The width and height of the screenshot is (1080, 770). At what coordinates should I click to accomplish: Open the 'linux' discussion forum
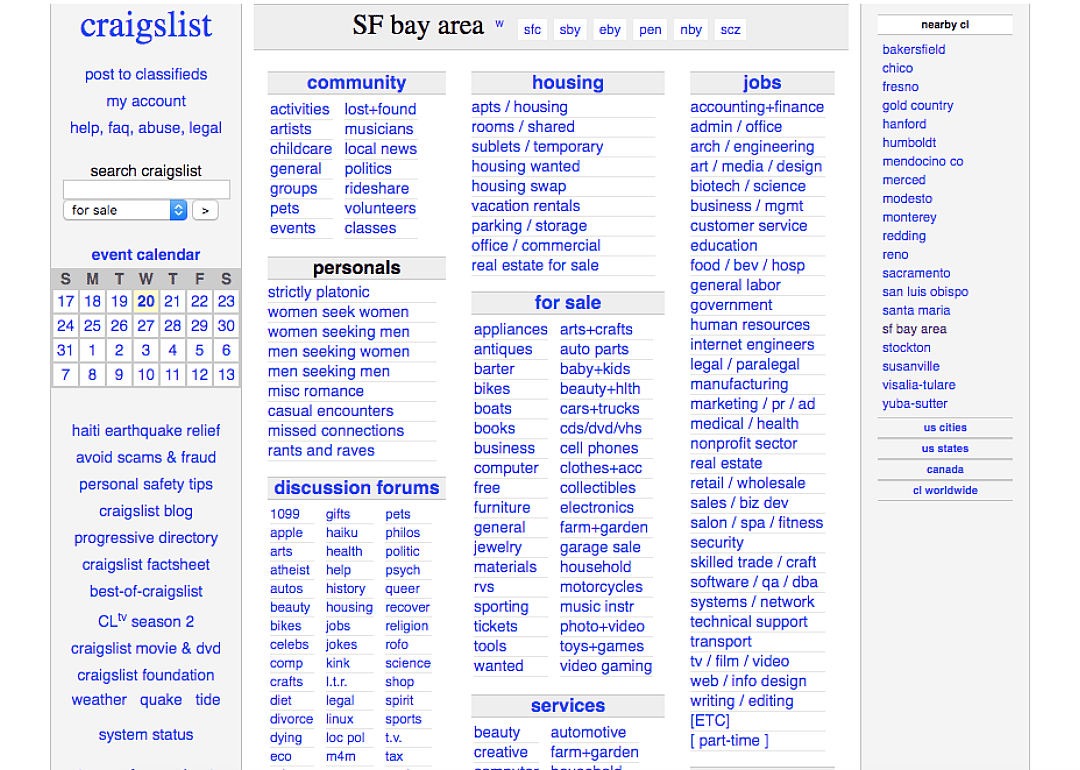click(340, 718)
